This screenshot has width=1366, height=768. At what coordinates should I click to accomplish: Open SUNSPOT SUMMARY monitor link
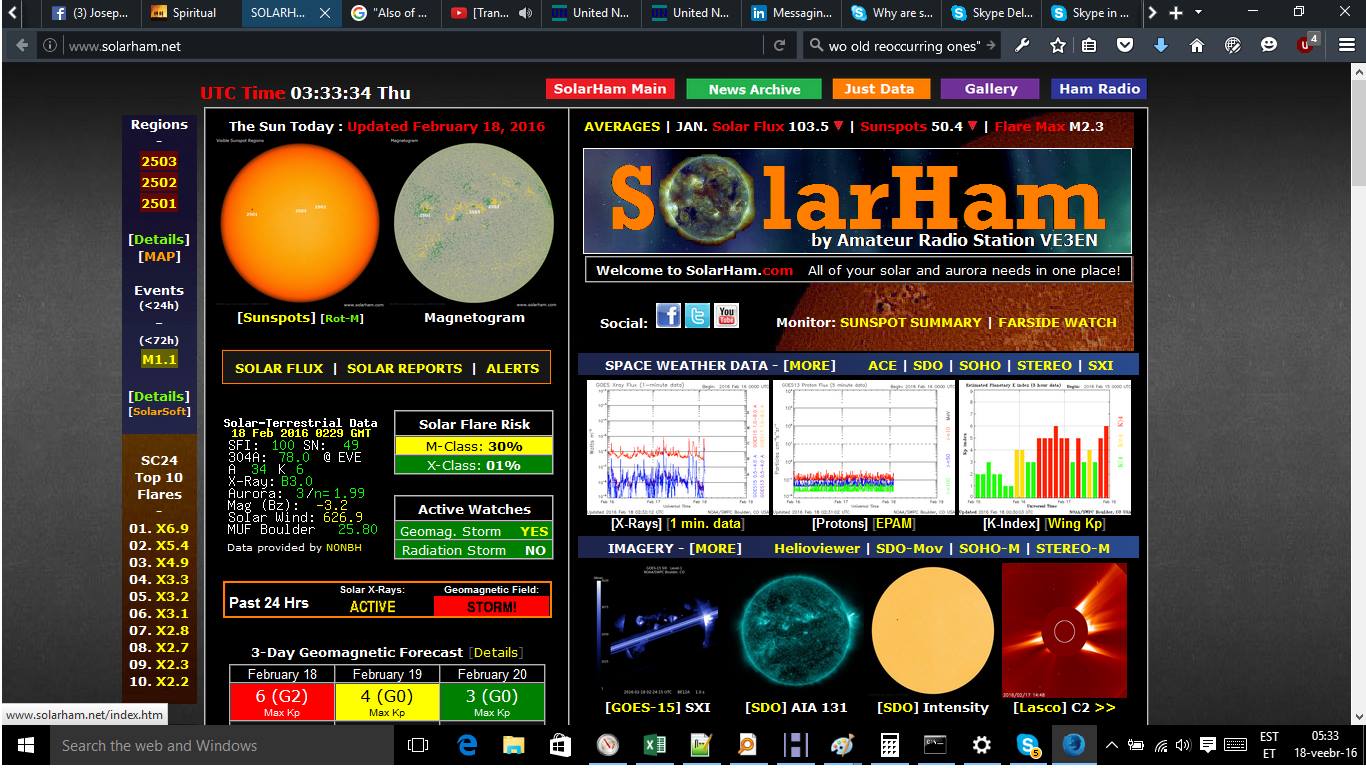(x=910, y=322)
